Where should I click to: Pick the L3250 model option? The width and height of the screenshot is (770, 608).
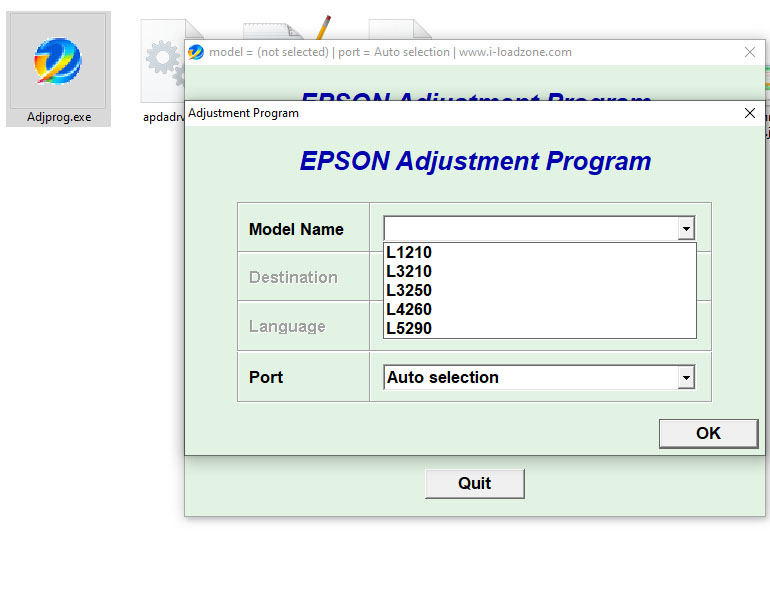click(x=409, y=291)
